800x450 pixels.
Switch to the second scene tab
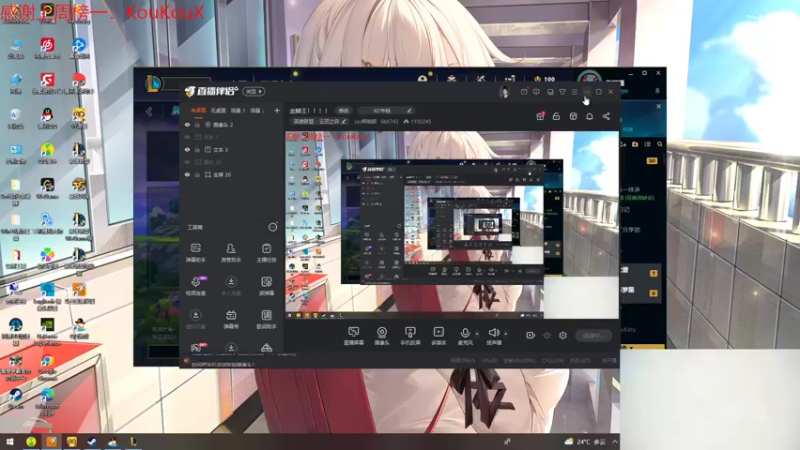click(218, 110)
